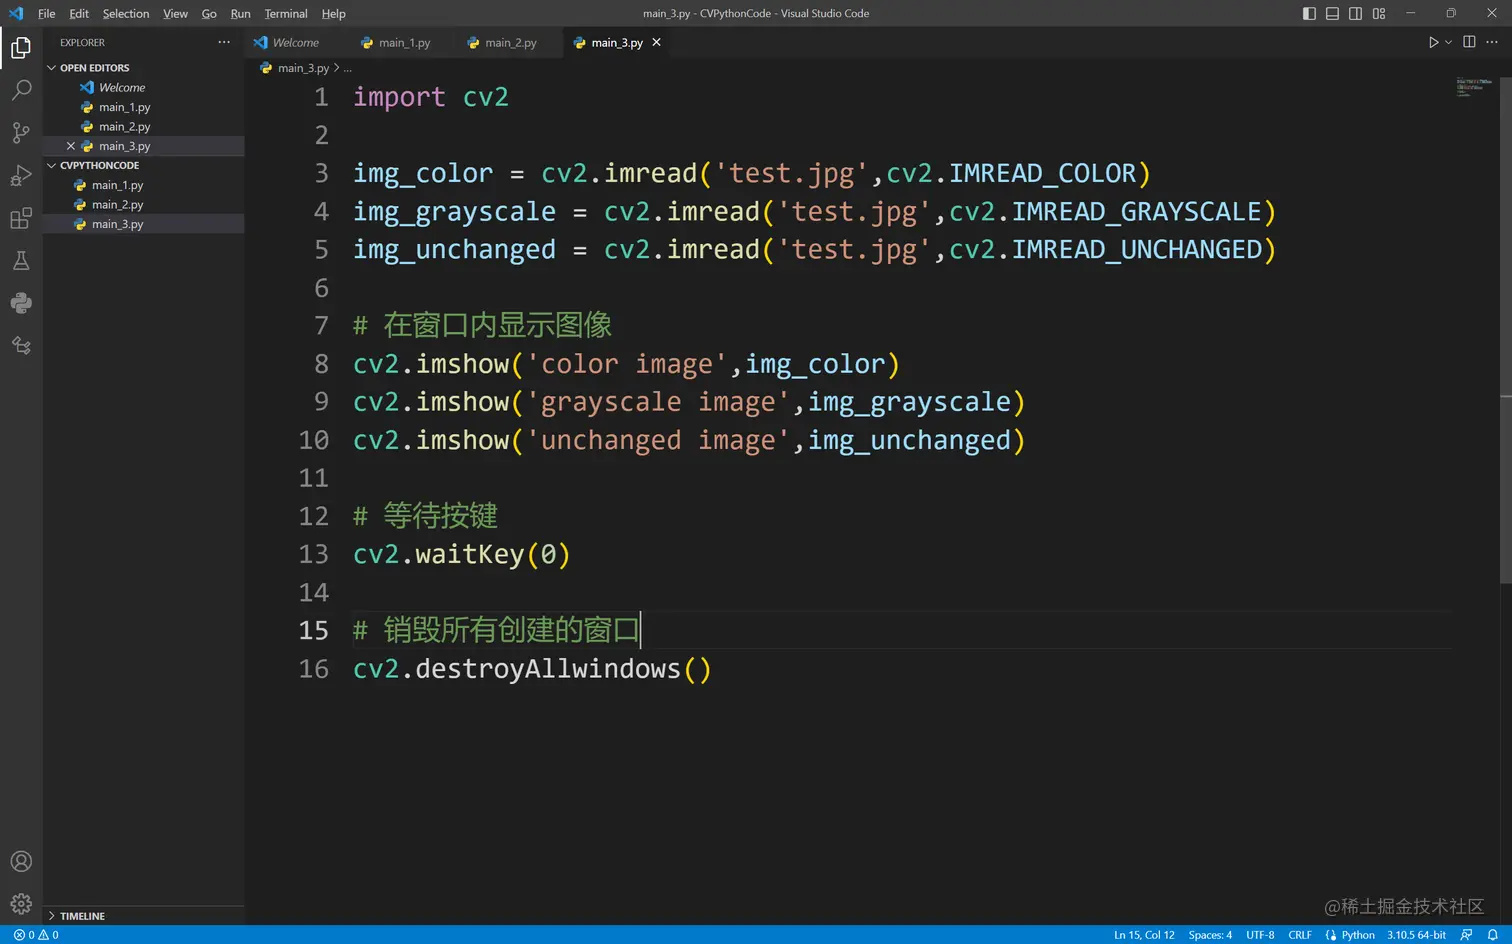Click UTF-8 encoding in status bar
Image resolution: width=1512 pixels, height=944 pixels.
point(1260,935)
